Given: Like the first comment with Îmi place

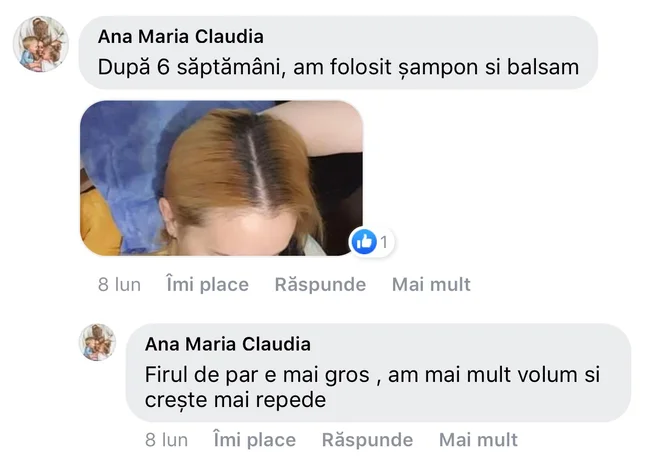Looking at the screenshot, I should pos(207,285).
